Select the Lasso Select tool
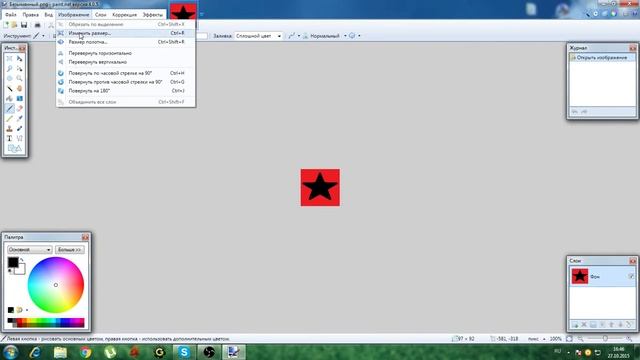Viewport: 640px width, 360px height. pos(9,69)
